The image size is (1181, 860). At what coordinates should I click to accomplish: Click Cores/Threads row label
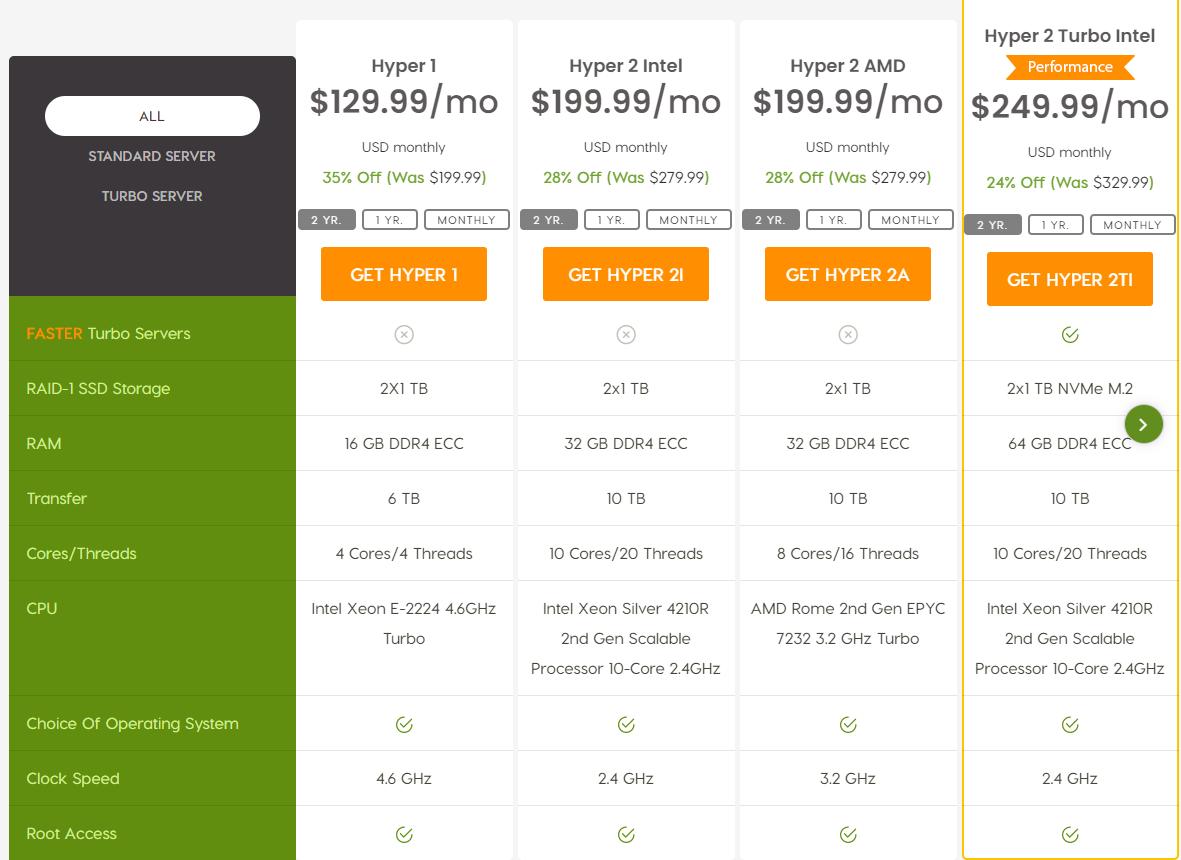click(x=81, y=554)
